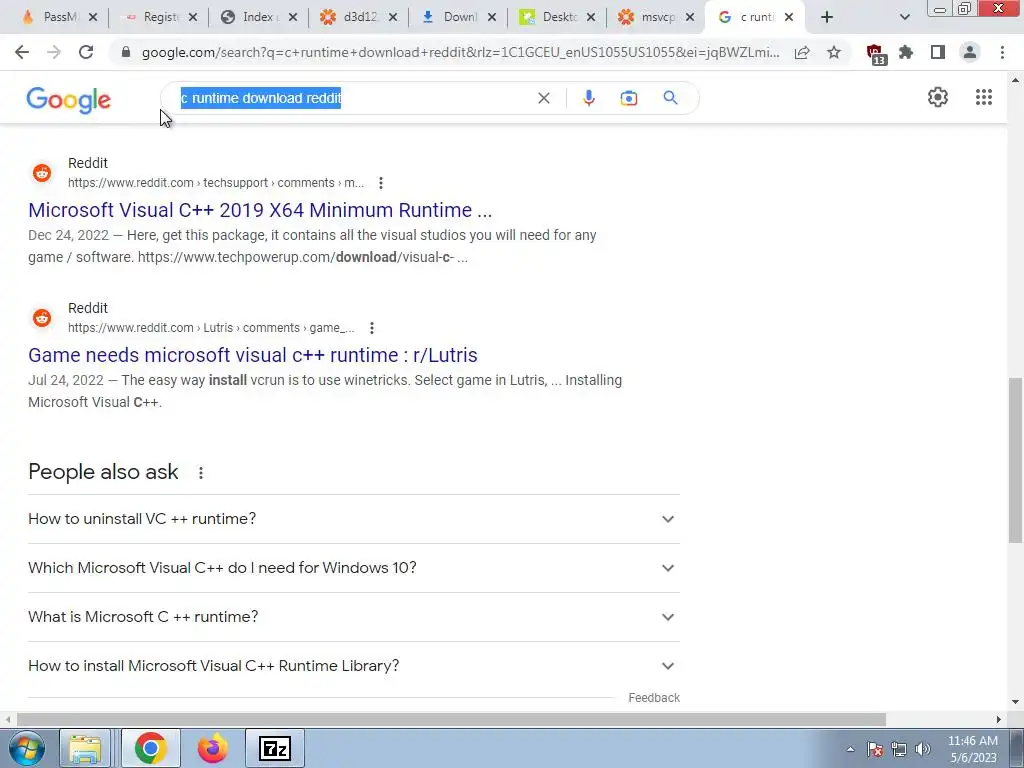Open a new browser tab
This screenshot has width=1024, height=768.
pyautogui.click(x=827, y=17)
